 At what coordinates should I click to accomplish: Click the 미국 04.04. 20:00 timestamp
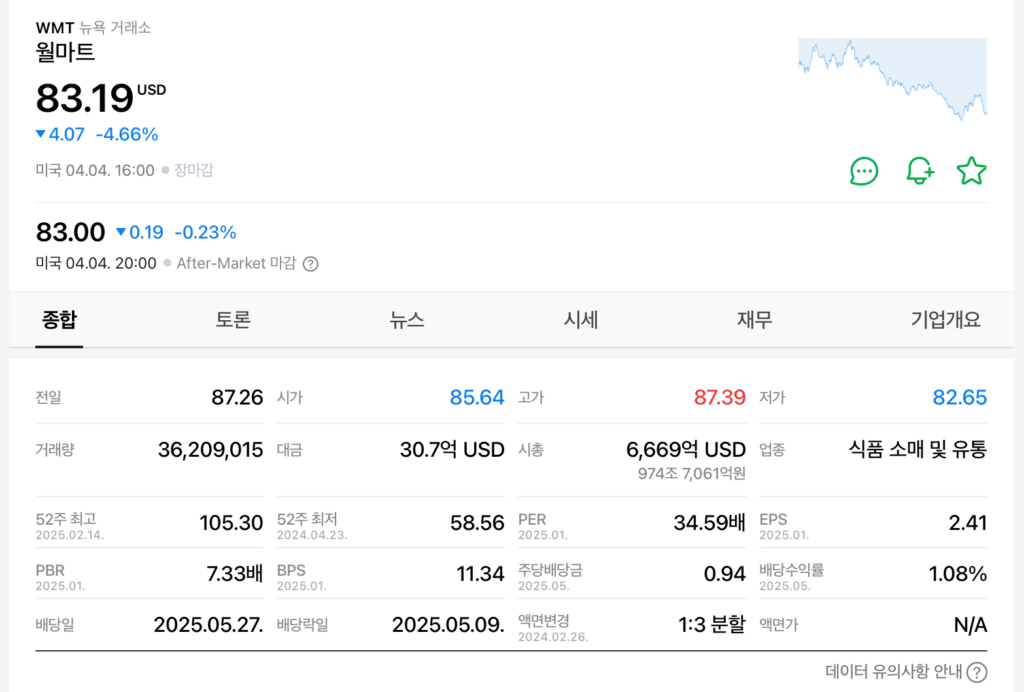[x=96, y=264]
